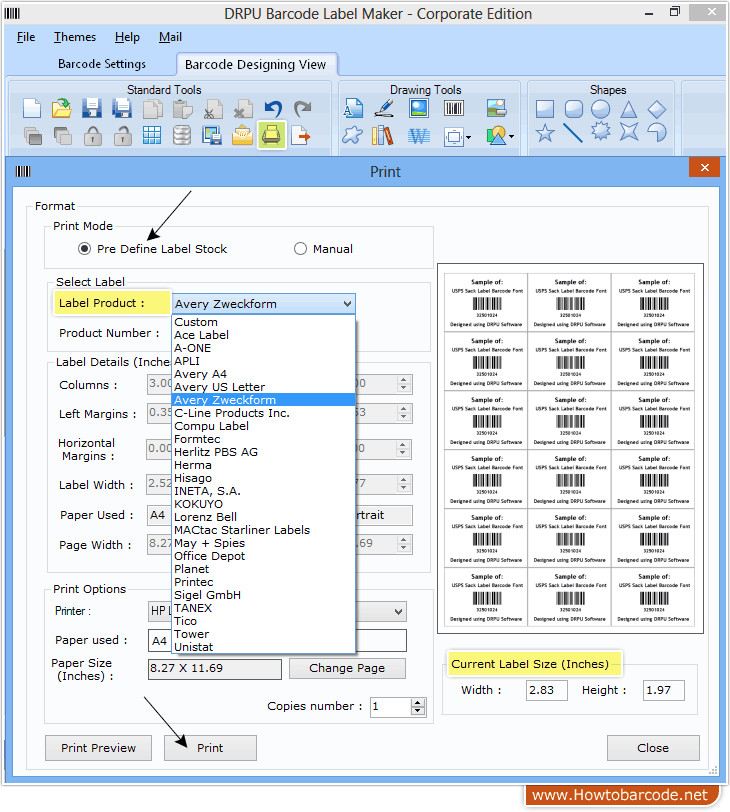The image size is (730, 812).
Task: Click the Undo arrow icon
Action: (272, 109)
